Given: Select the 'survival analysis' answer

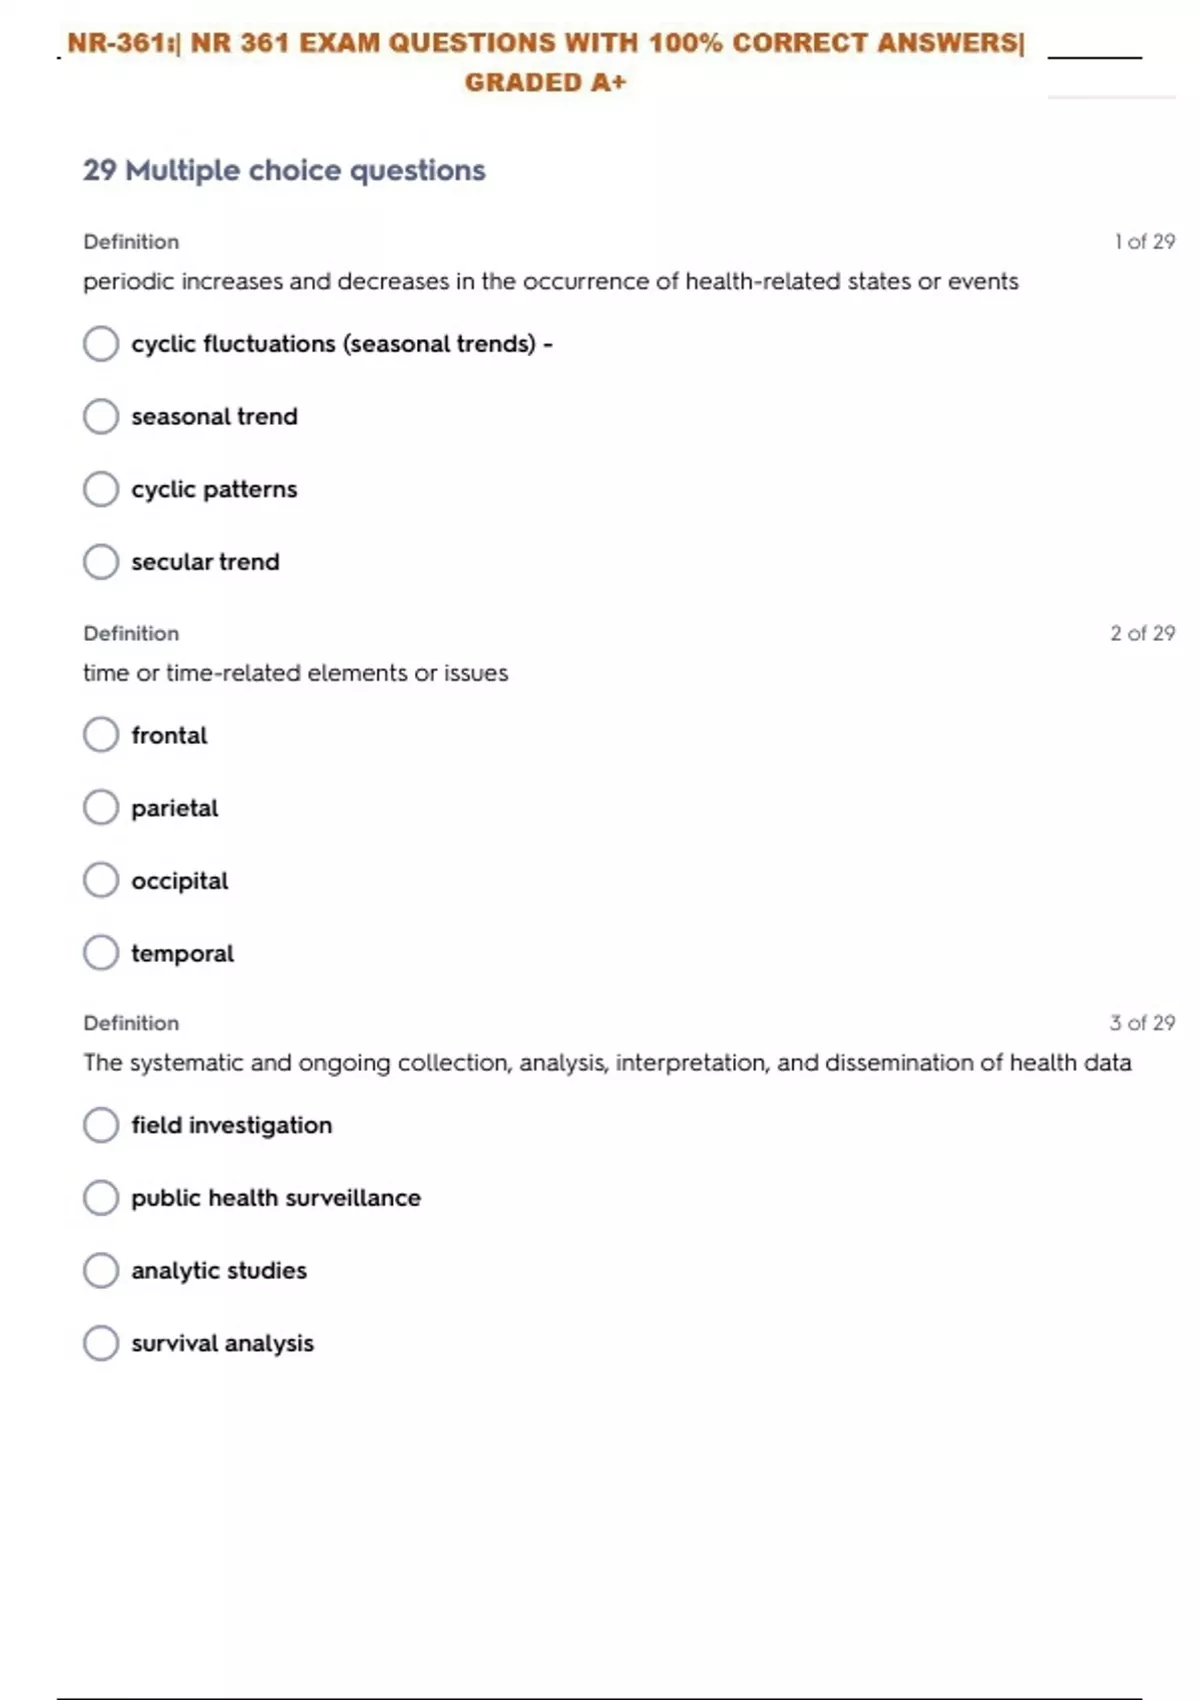Looking at the screenshot, I should click(101, 1343).
